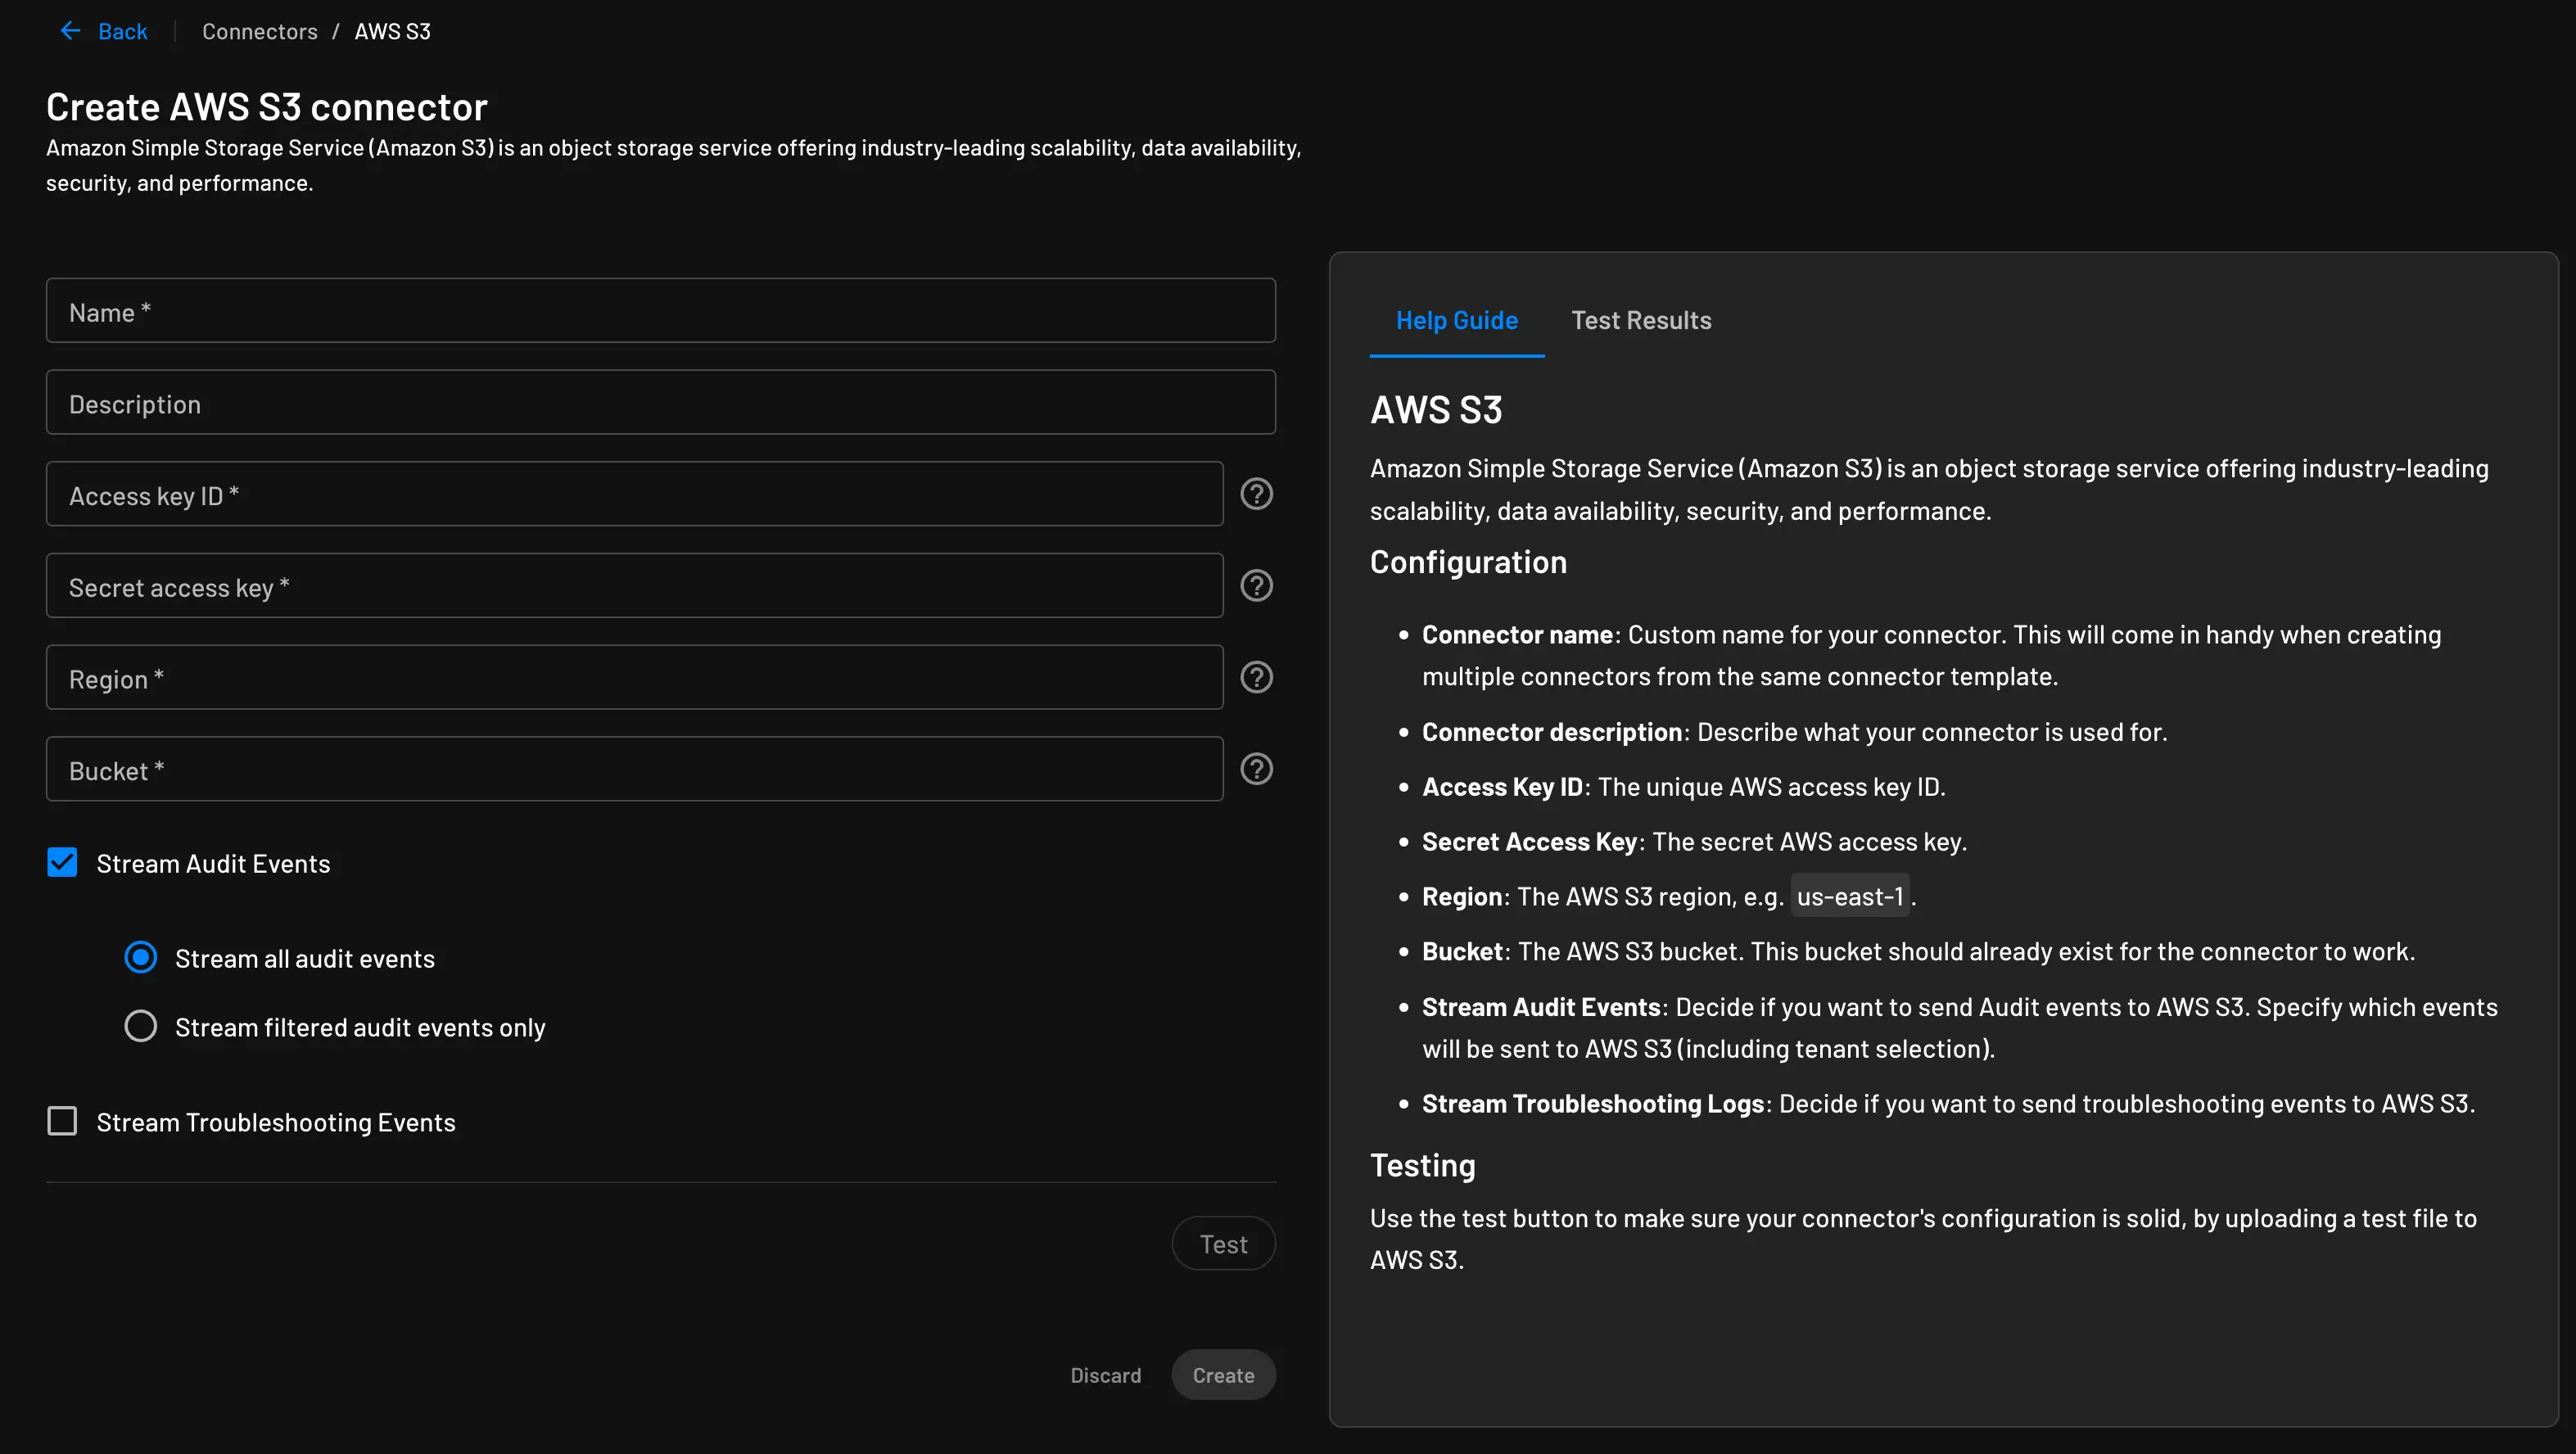The width and height of the screenshot is (2576, 1454).
Task: Click the Discard button
Action: pos(1105,1375)
